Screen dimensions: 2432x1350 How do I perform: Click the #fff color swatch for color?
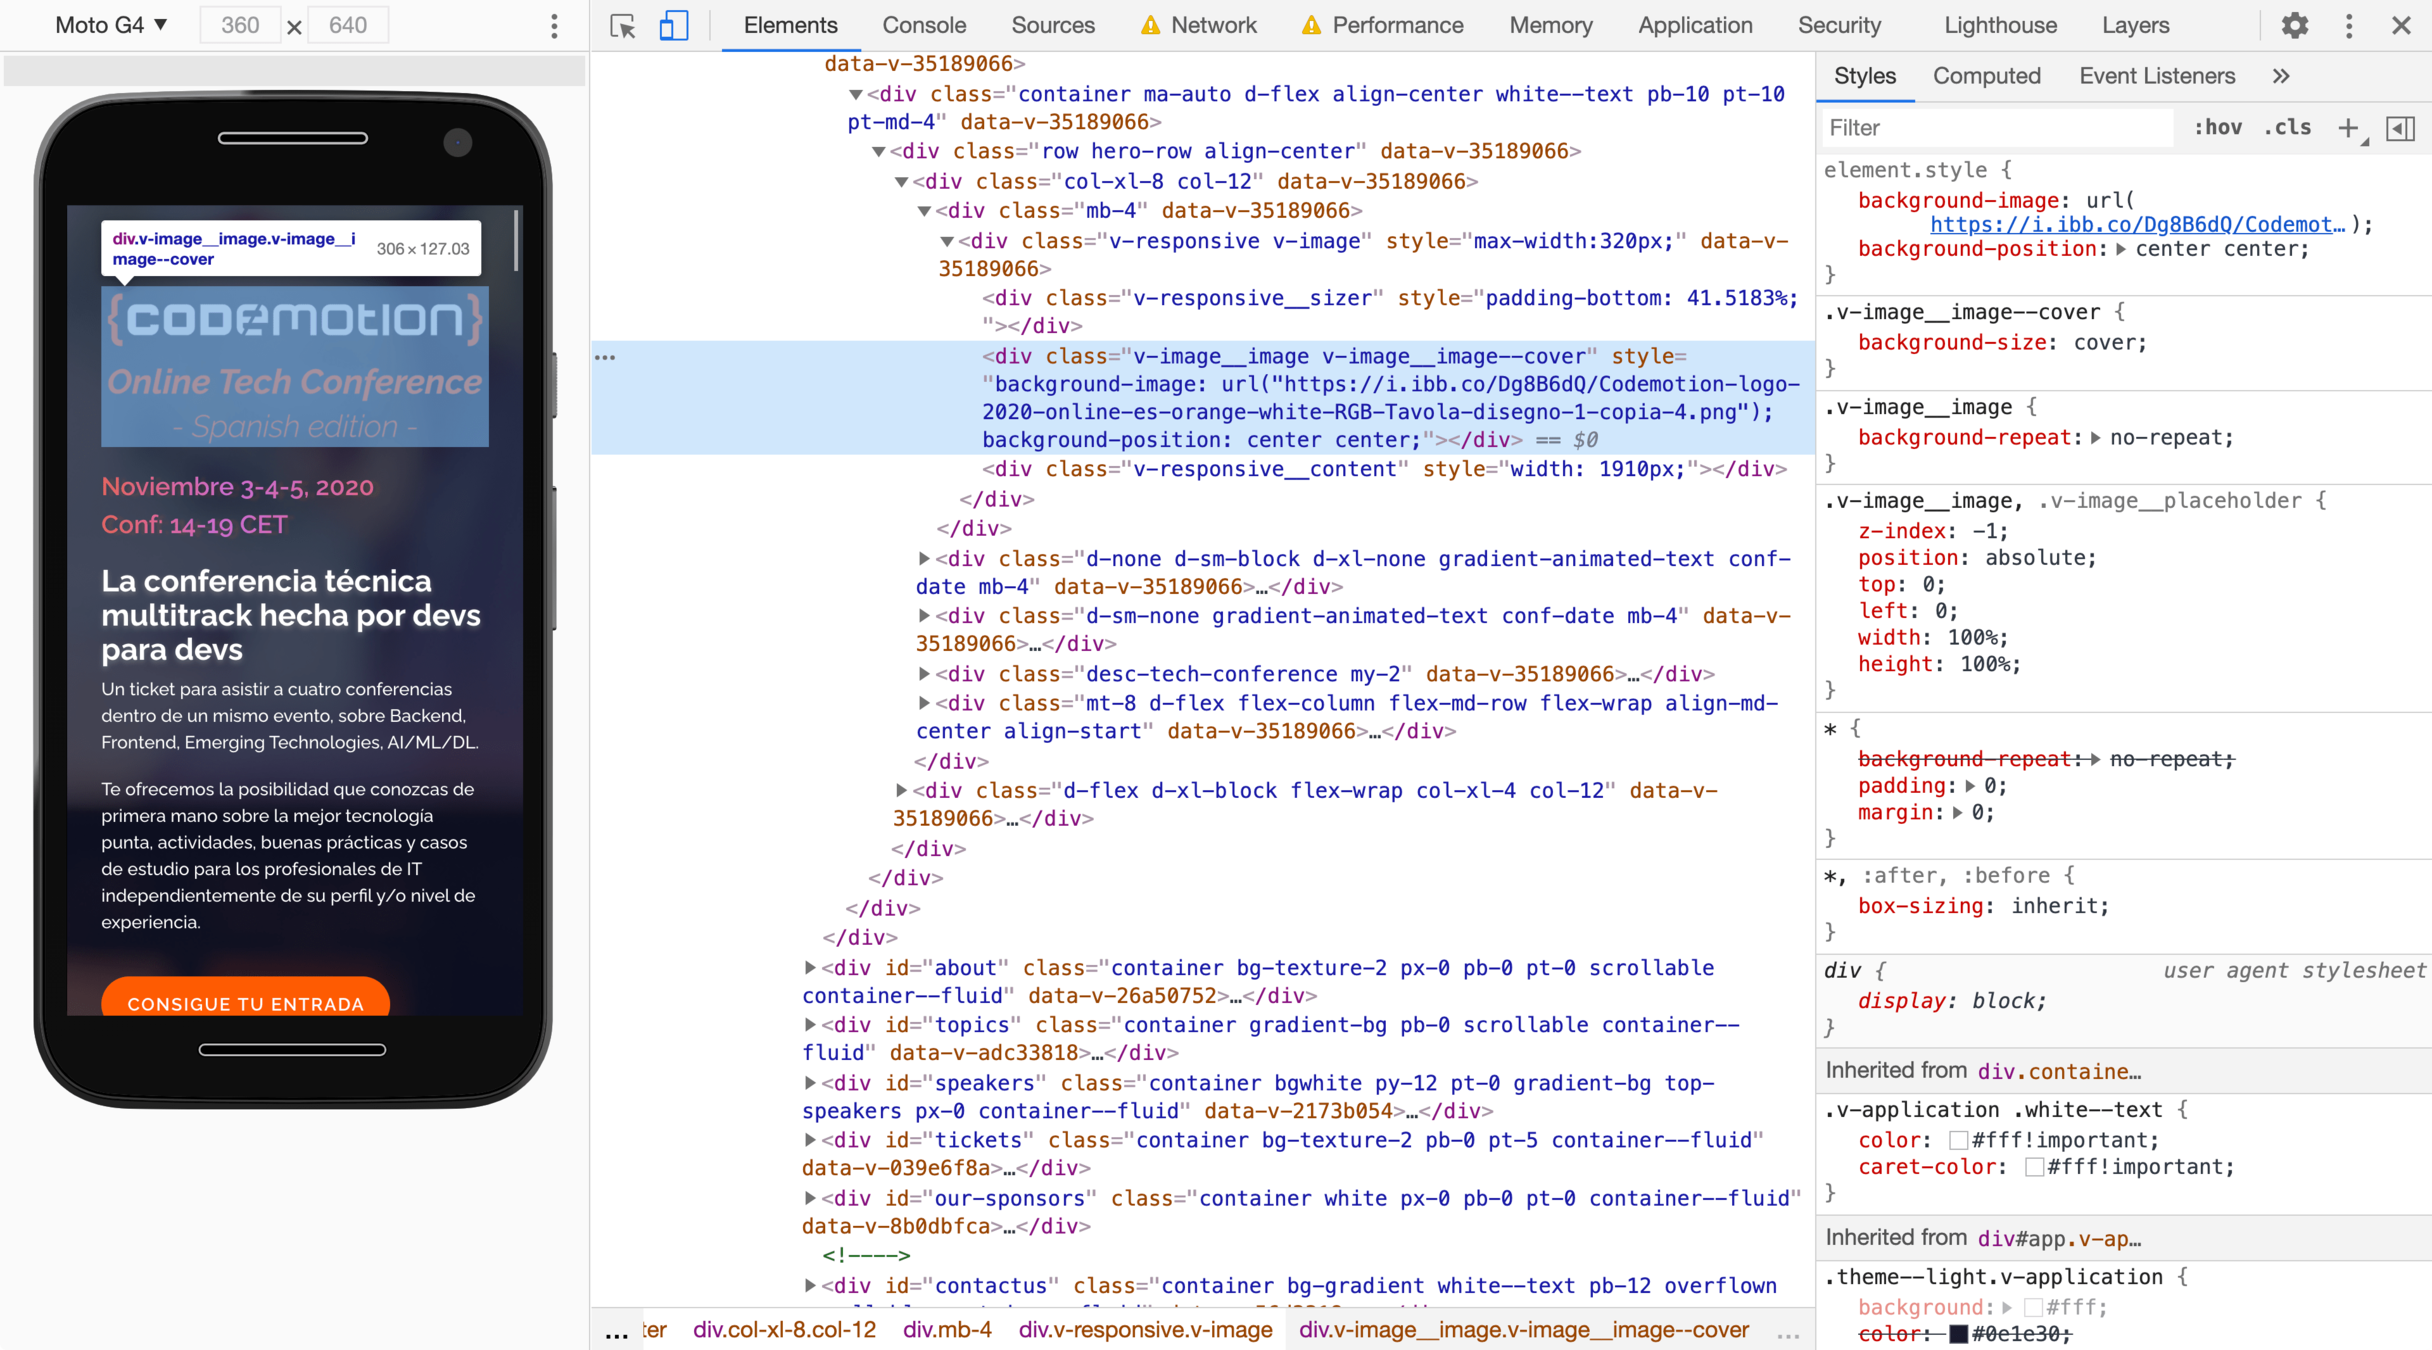coord(1958,1141)
